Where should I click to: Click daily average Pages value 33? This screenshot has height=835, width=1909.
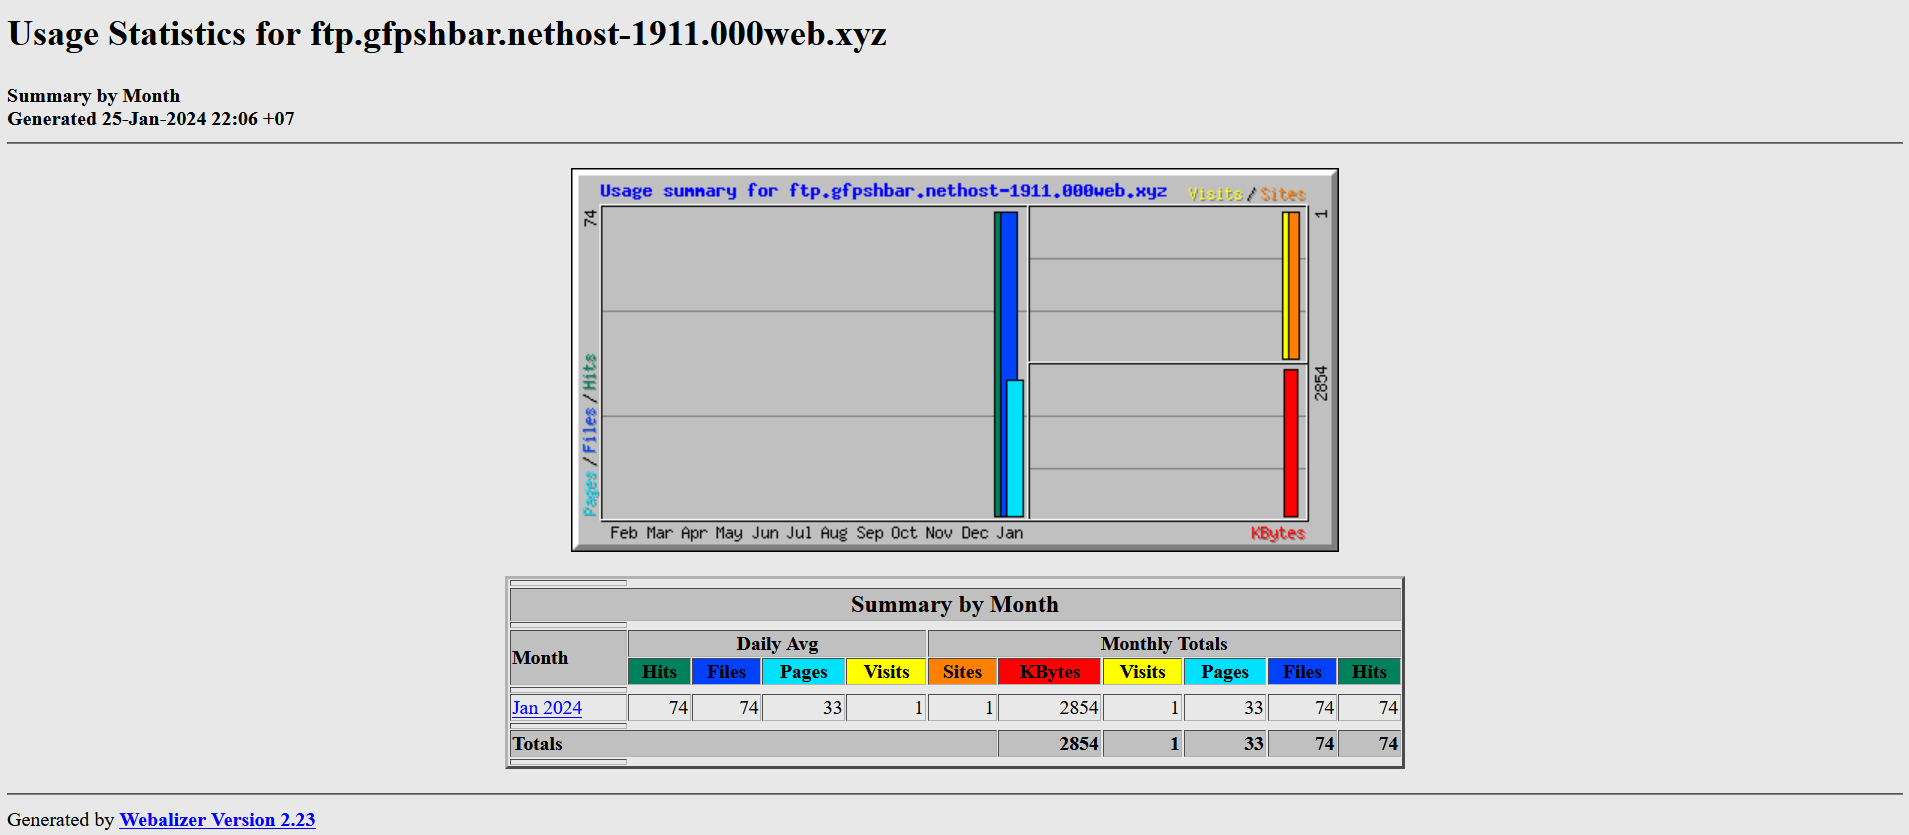(803, 708)
